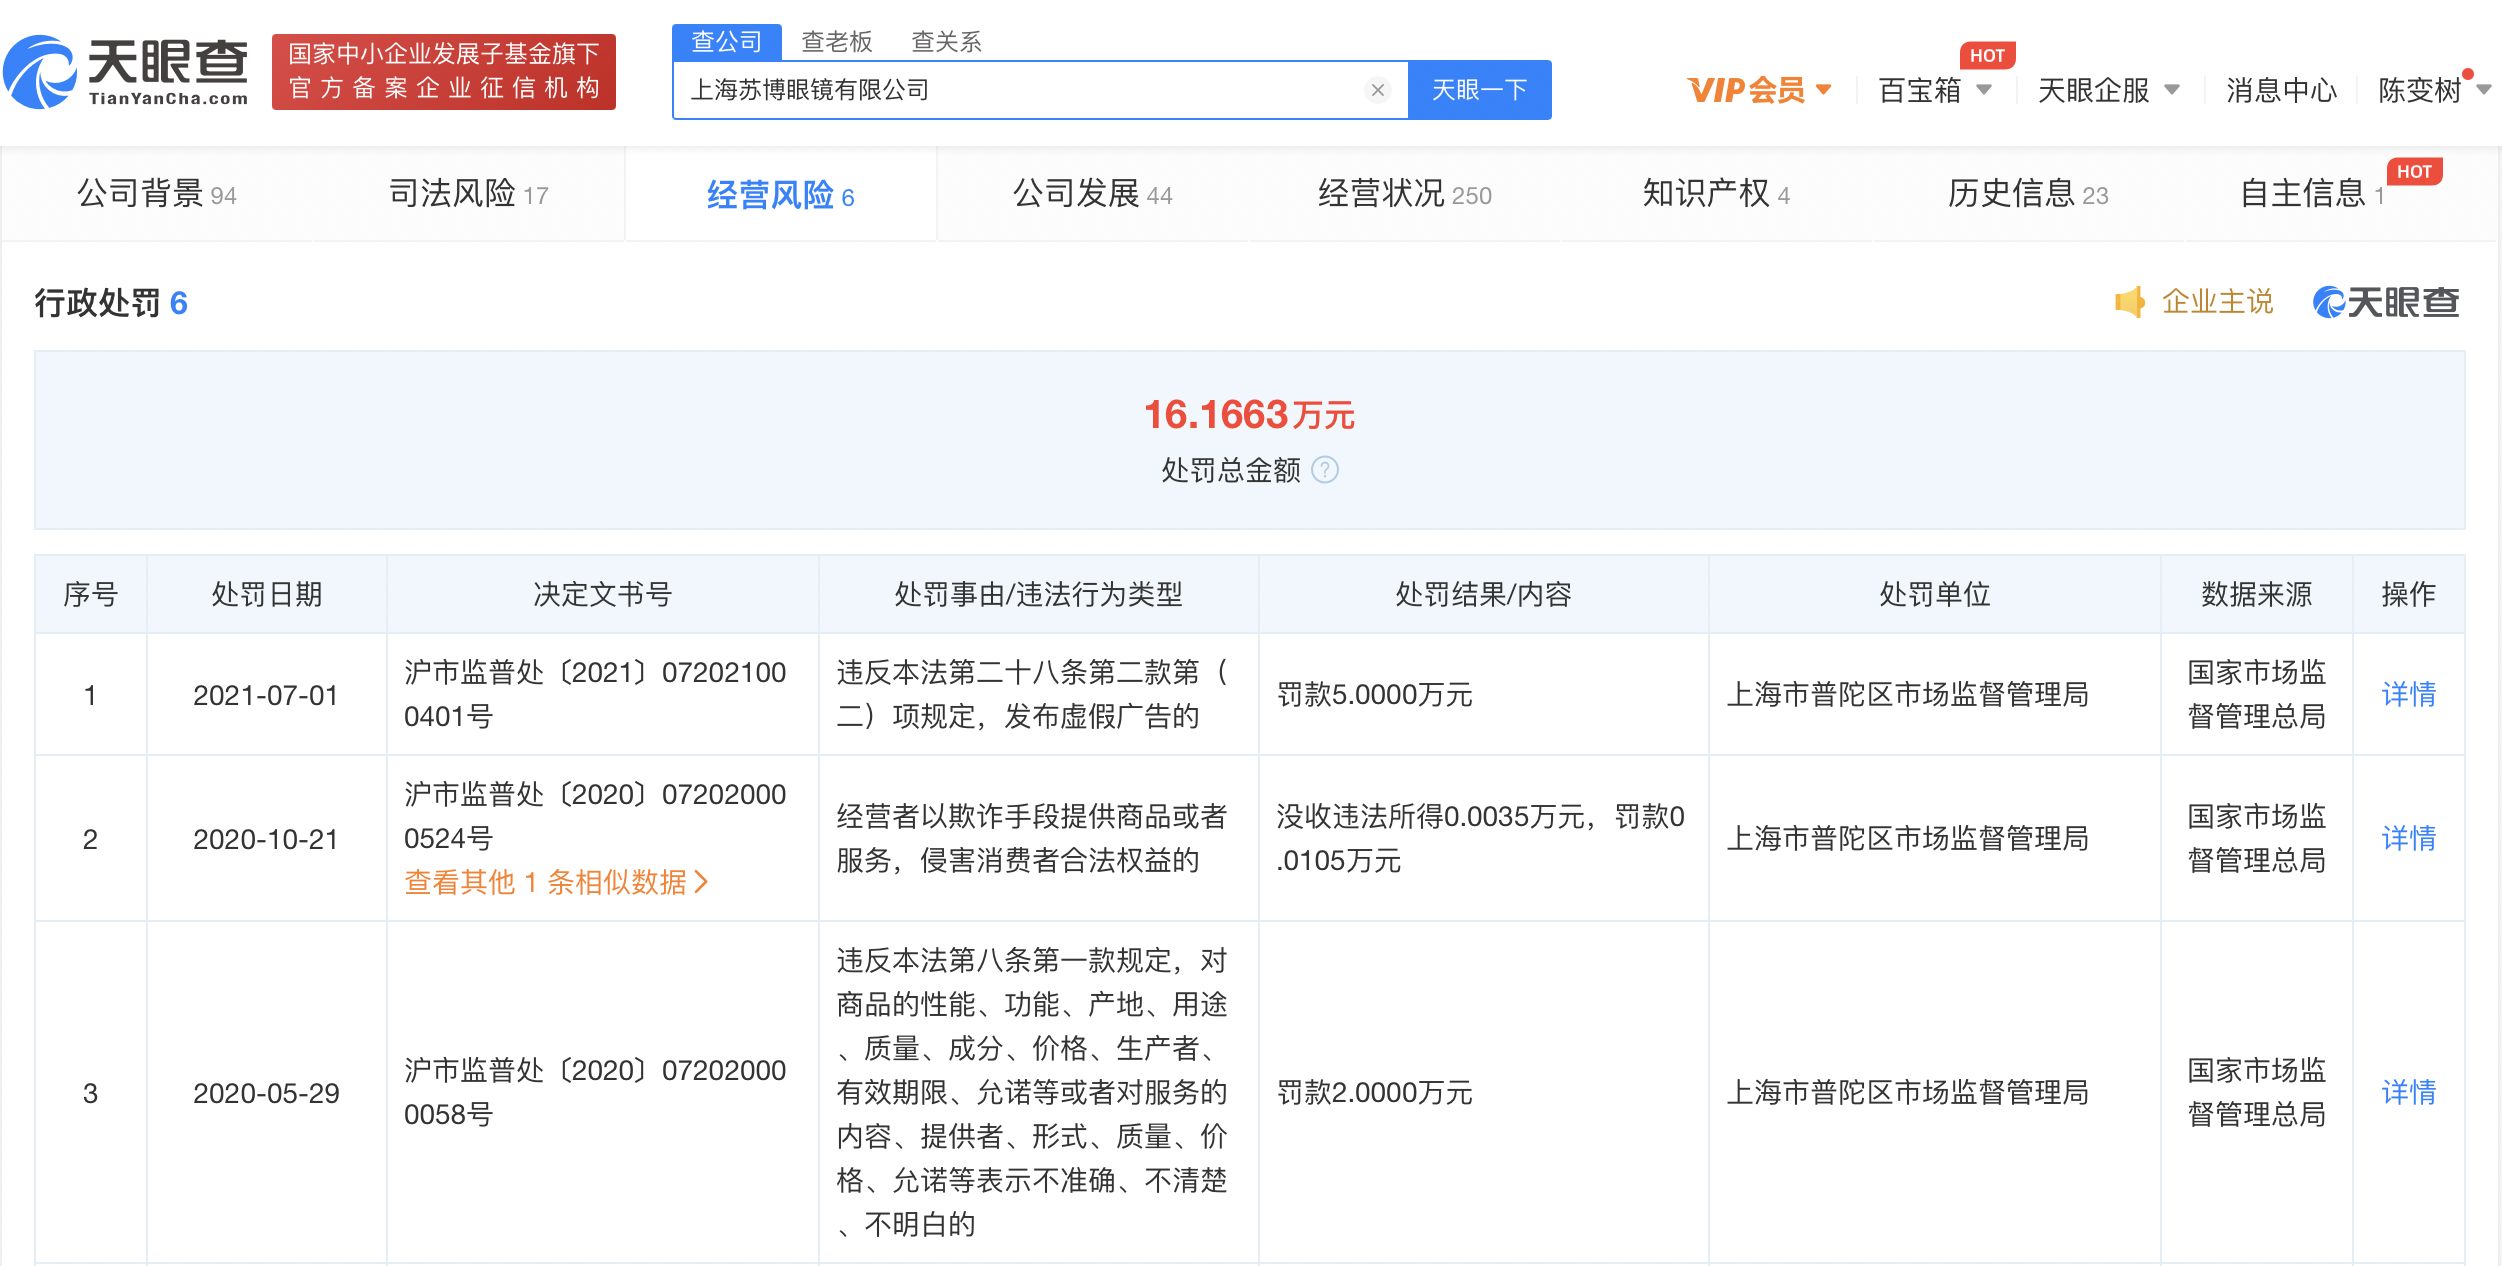Image resolution: width=2502 pixels, height=1266 pixels.
Task: Clear the search field with X icon
Action: tap(1377, 90)
